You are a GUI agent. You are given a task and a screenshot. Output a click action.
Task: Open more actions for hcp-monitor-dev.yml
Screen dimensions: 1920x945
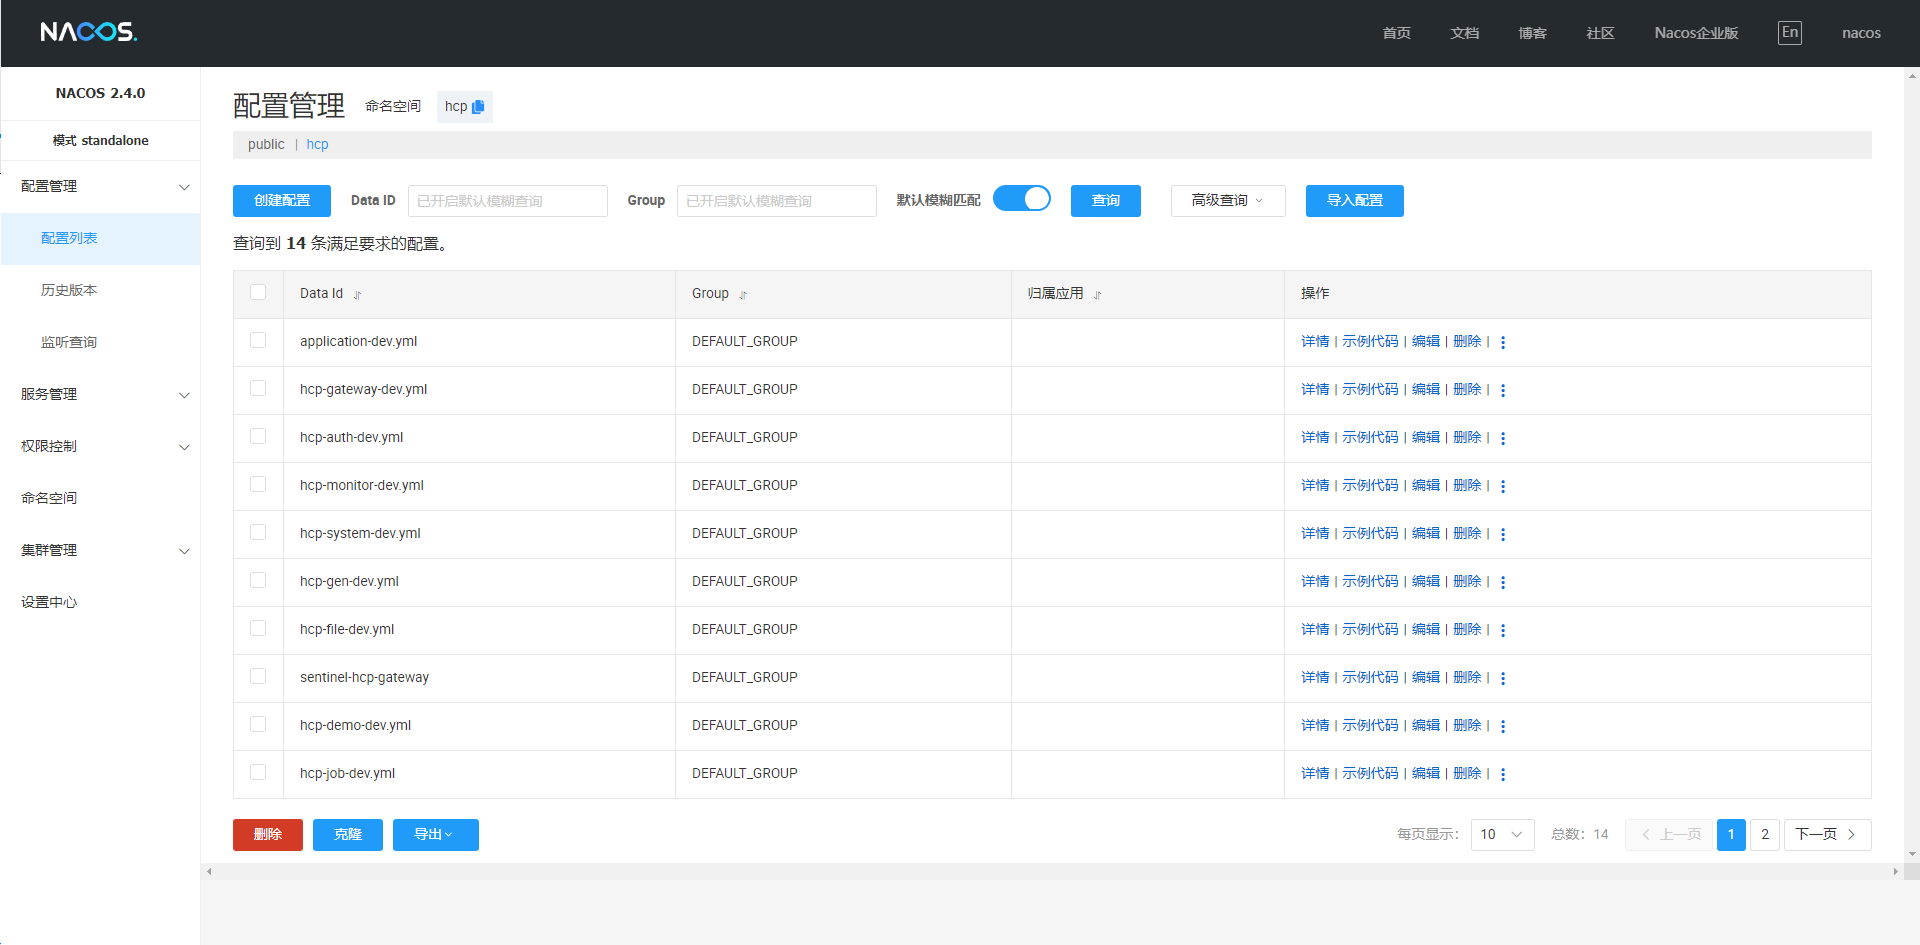pyautogui.click(x=1503, y=486)
